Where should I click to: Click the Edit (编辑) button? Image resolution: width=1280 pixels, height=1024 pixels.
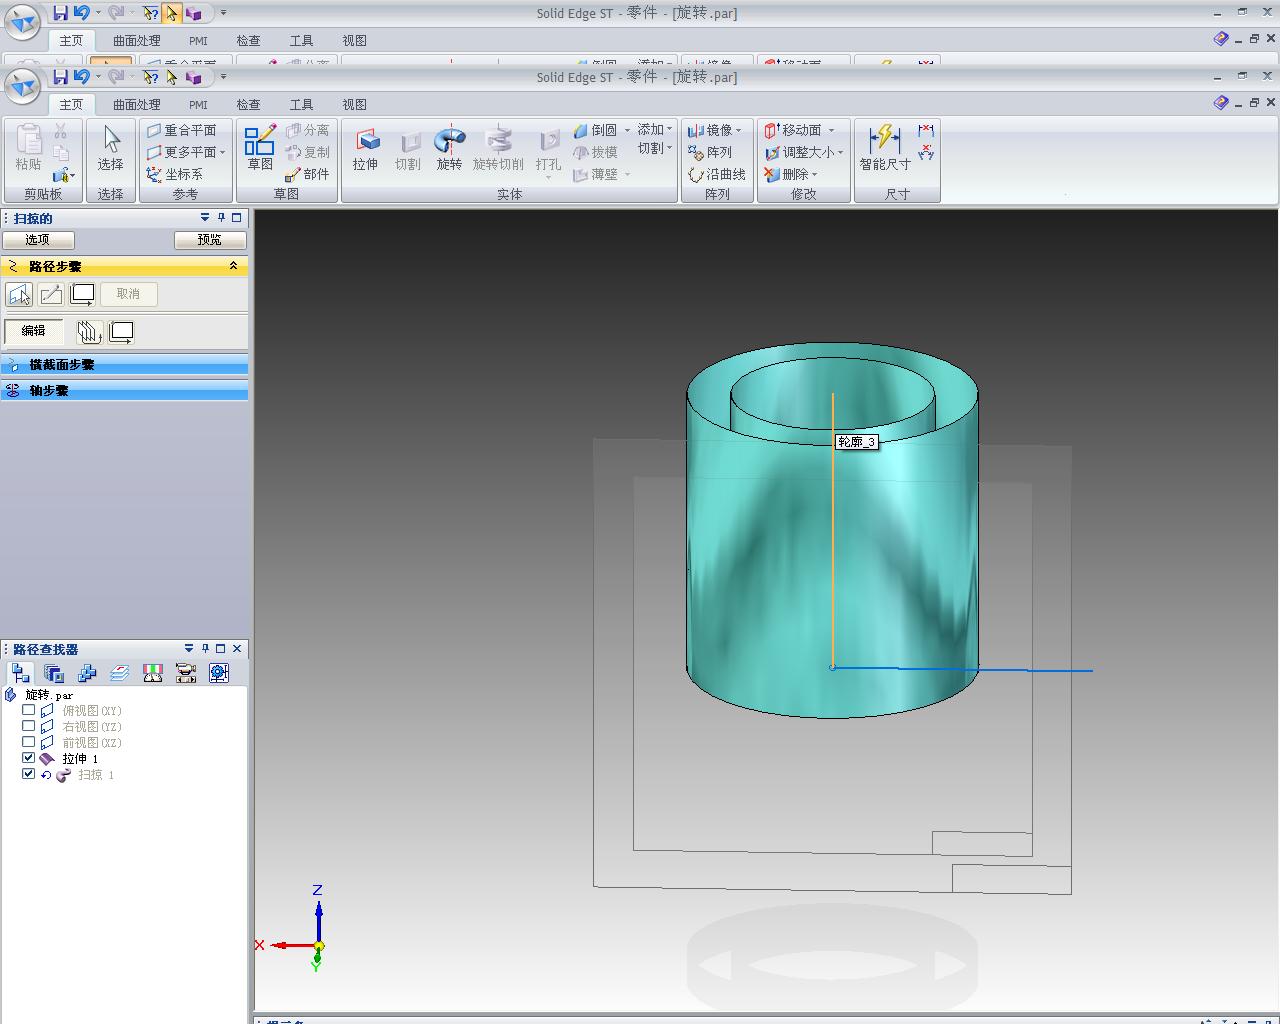click(34, 331)
